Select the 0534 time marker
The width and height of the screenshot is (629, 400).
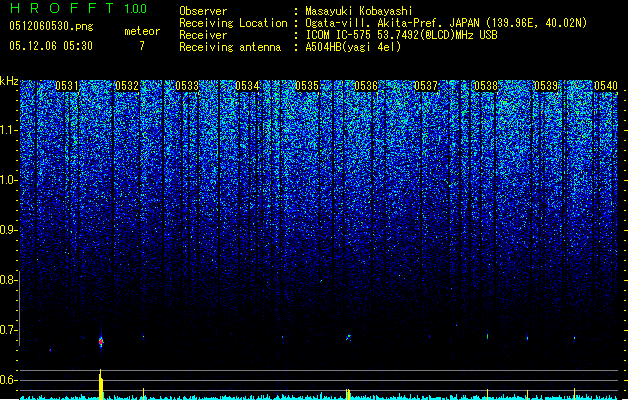247,86
